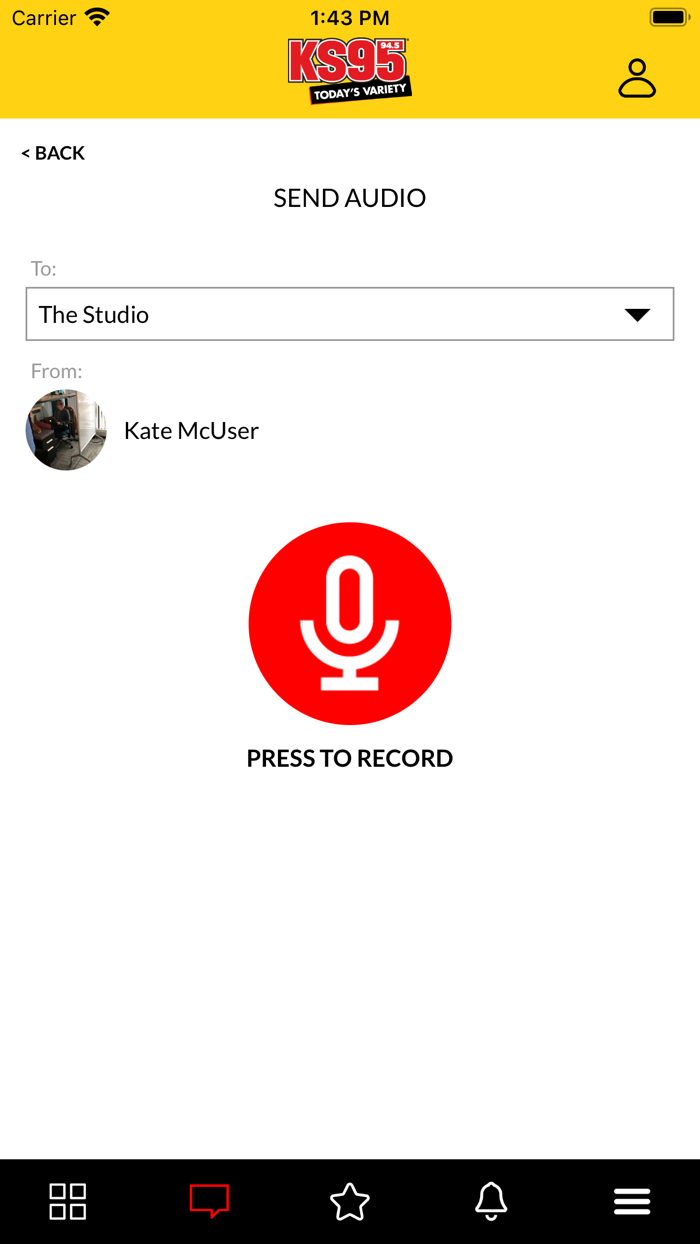Screen dimensions: 700x1244
Task: Tap the To: label
Action: click(x=44, y=269)
